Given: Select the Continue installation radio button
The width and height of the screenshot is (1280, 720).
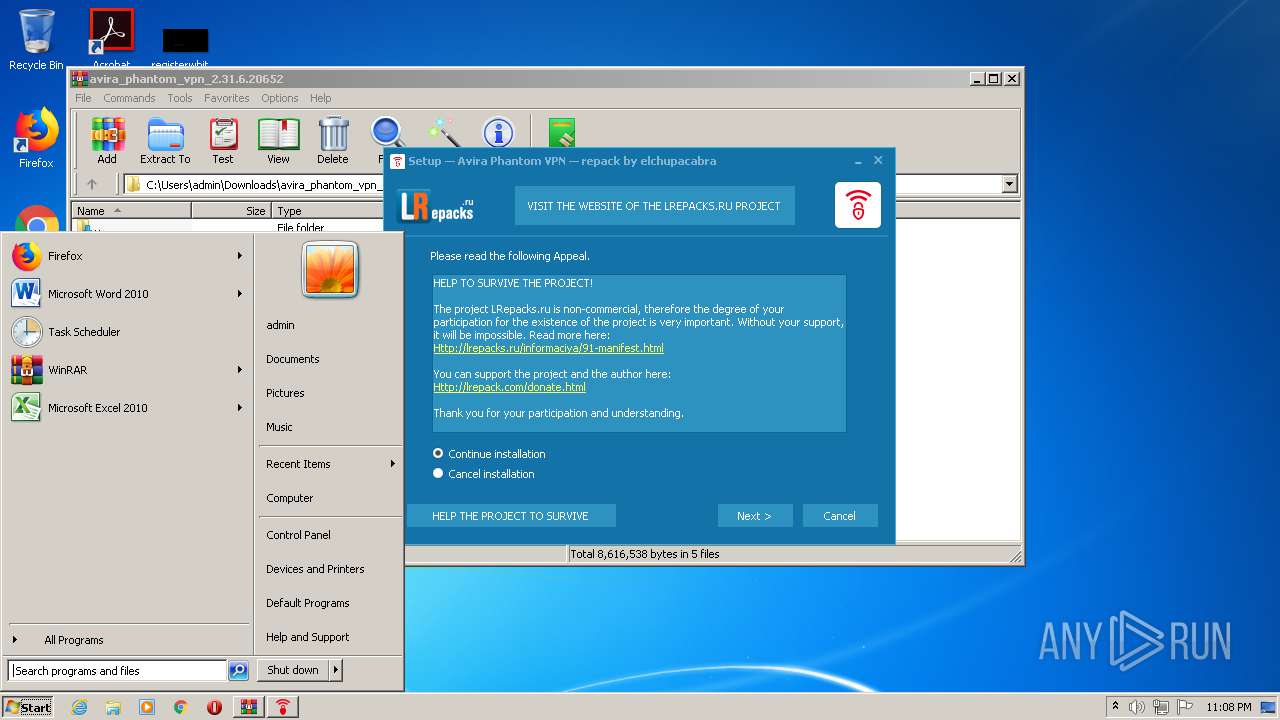Looking at the screenshot, I should [x=438, y=453].
